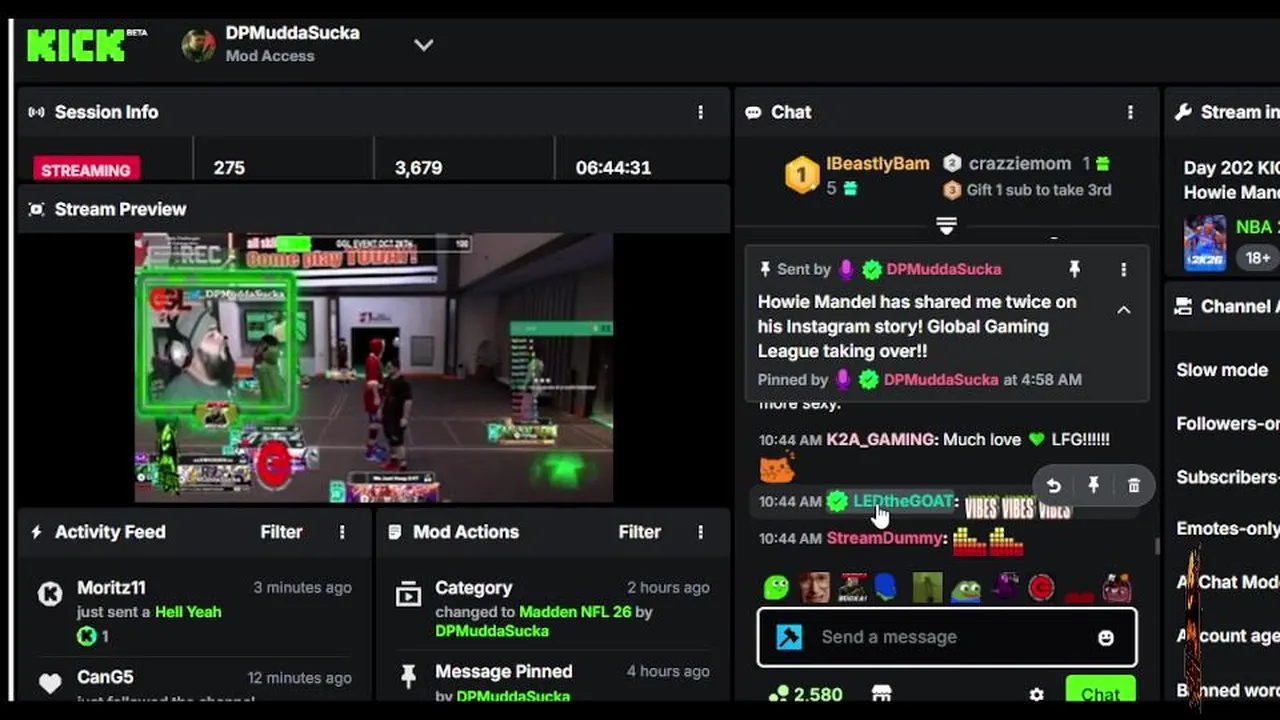Click K2A_GAMING username in chat
Viewport: 1280px width, 720px height.
[x=881, y=439]
